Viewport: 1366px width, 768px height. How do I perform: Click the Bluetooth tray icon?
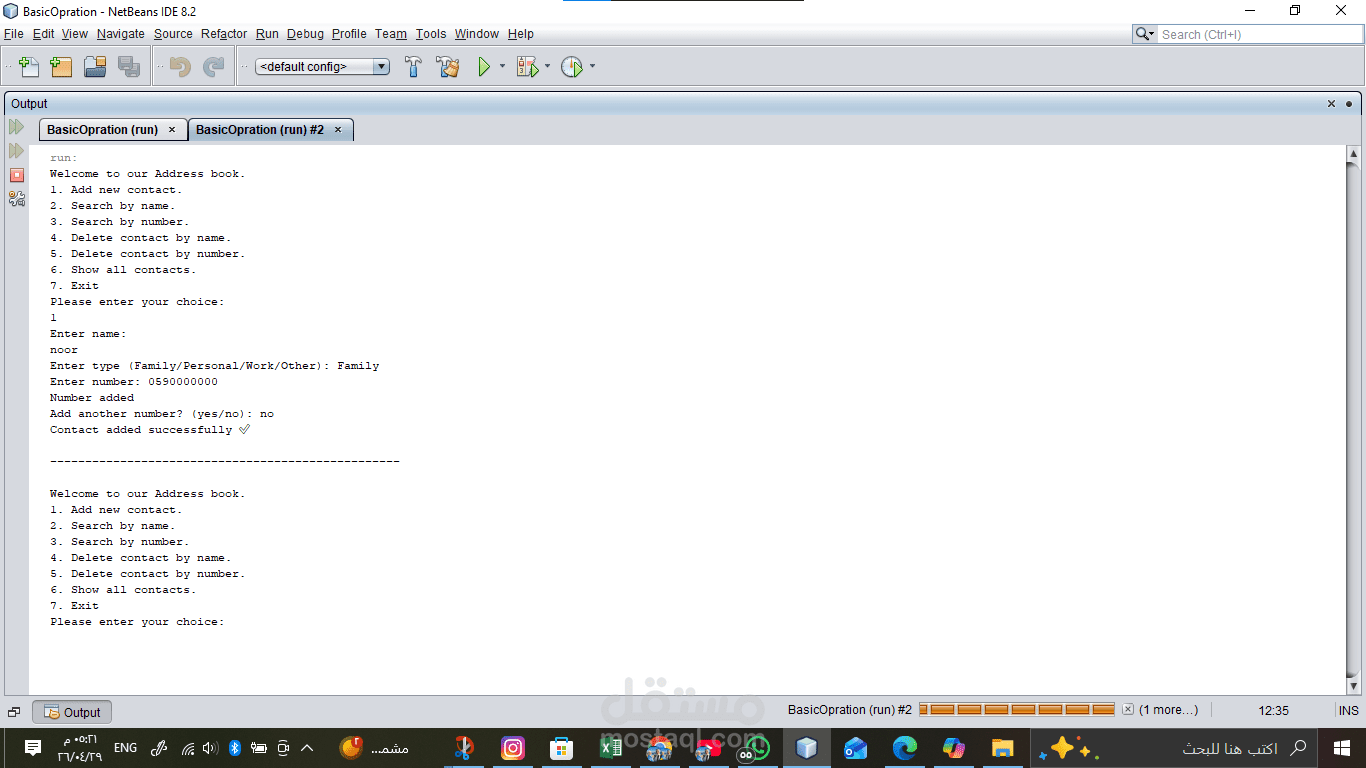coord(235,748)
